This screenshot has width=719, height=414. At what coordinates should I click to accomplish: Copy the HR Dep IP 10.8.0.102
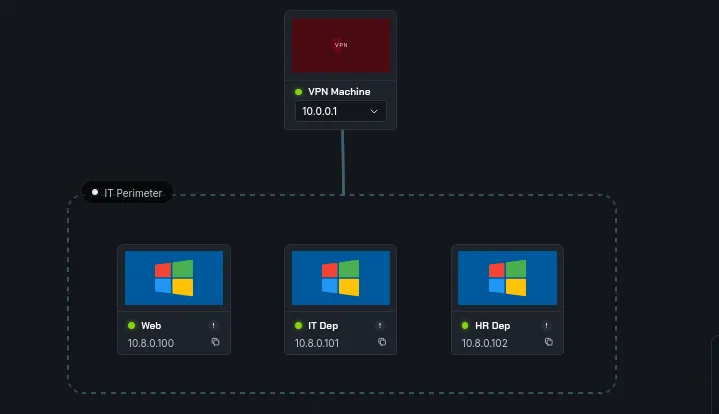coord(548,342)
